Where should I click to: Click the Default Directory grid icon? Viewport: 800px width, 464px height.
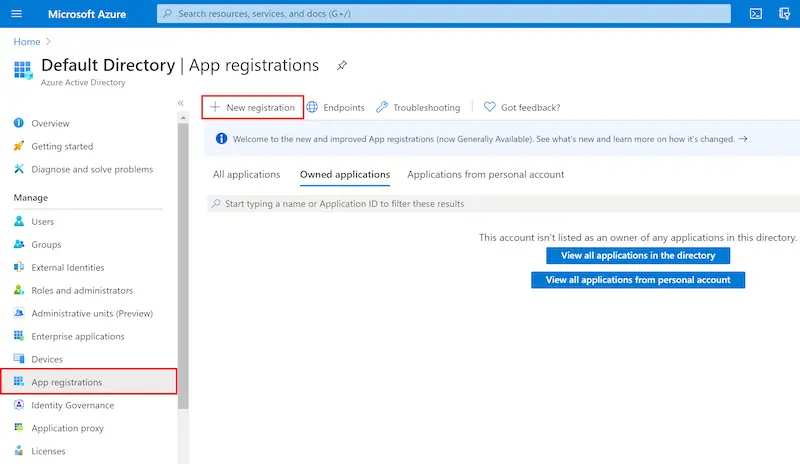[23, 70]
